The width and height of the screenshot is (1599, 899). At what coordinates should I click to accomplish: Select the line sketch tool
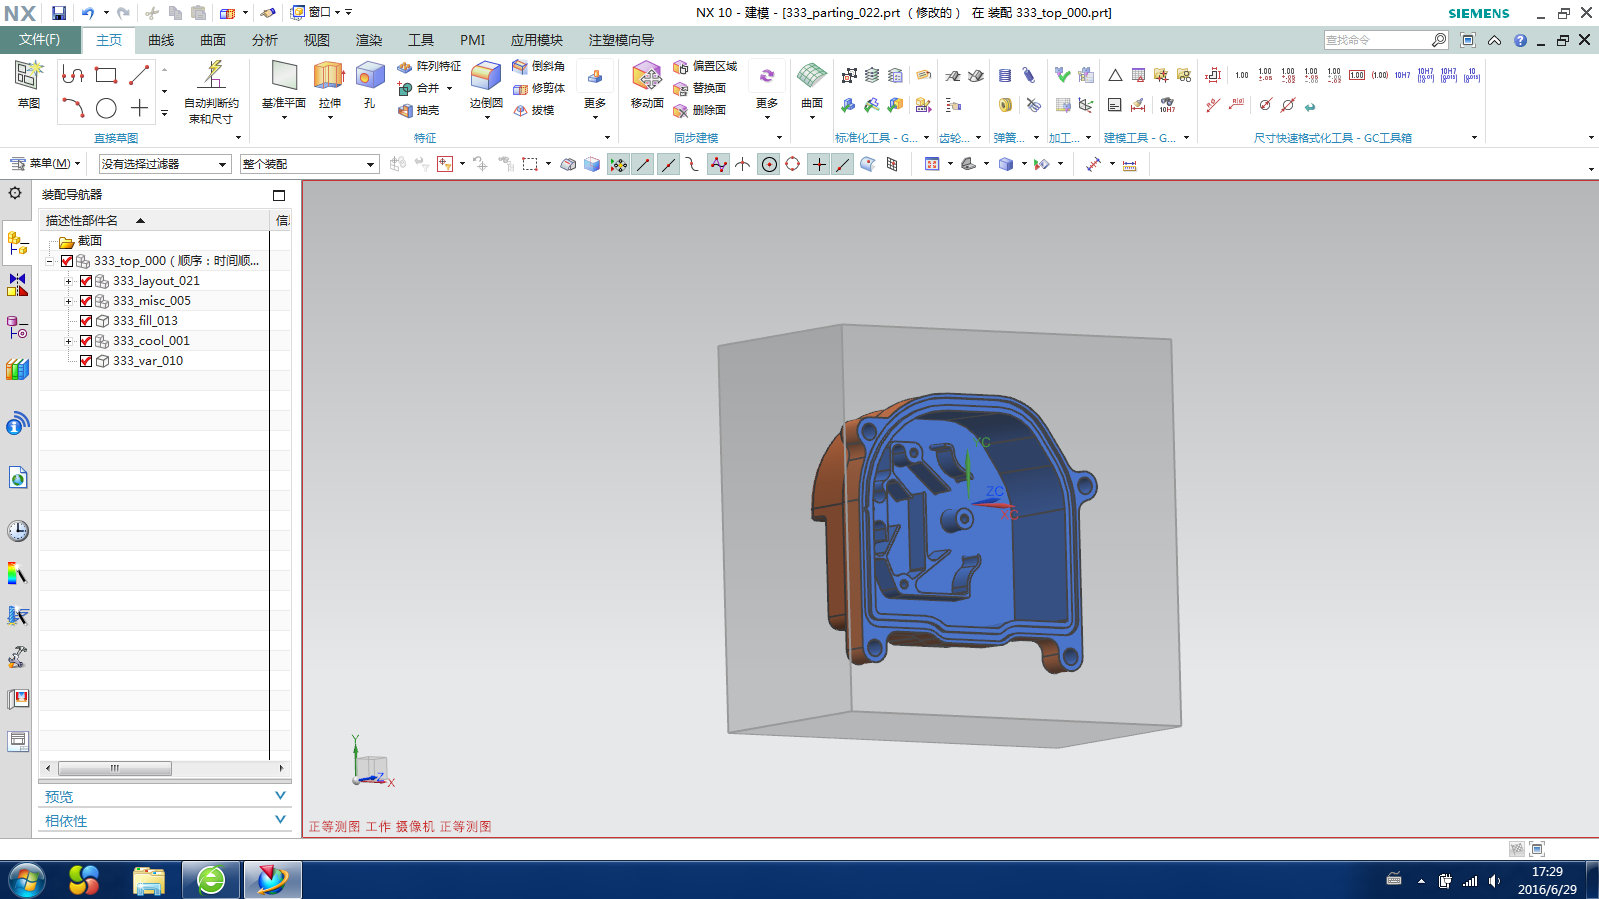[139, 75]
